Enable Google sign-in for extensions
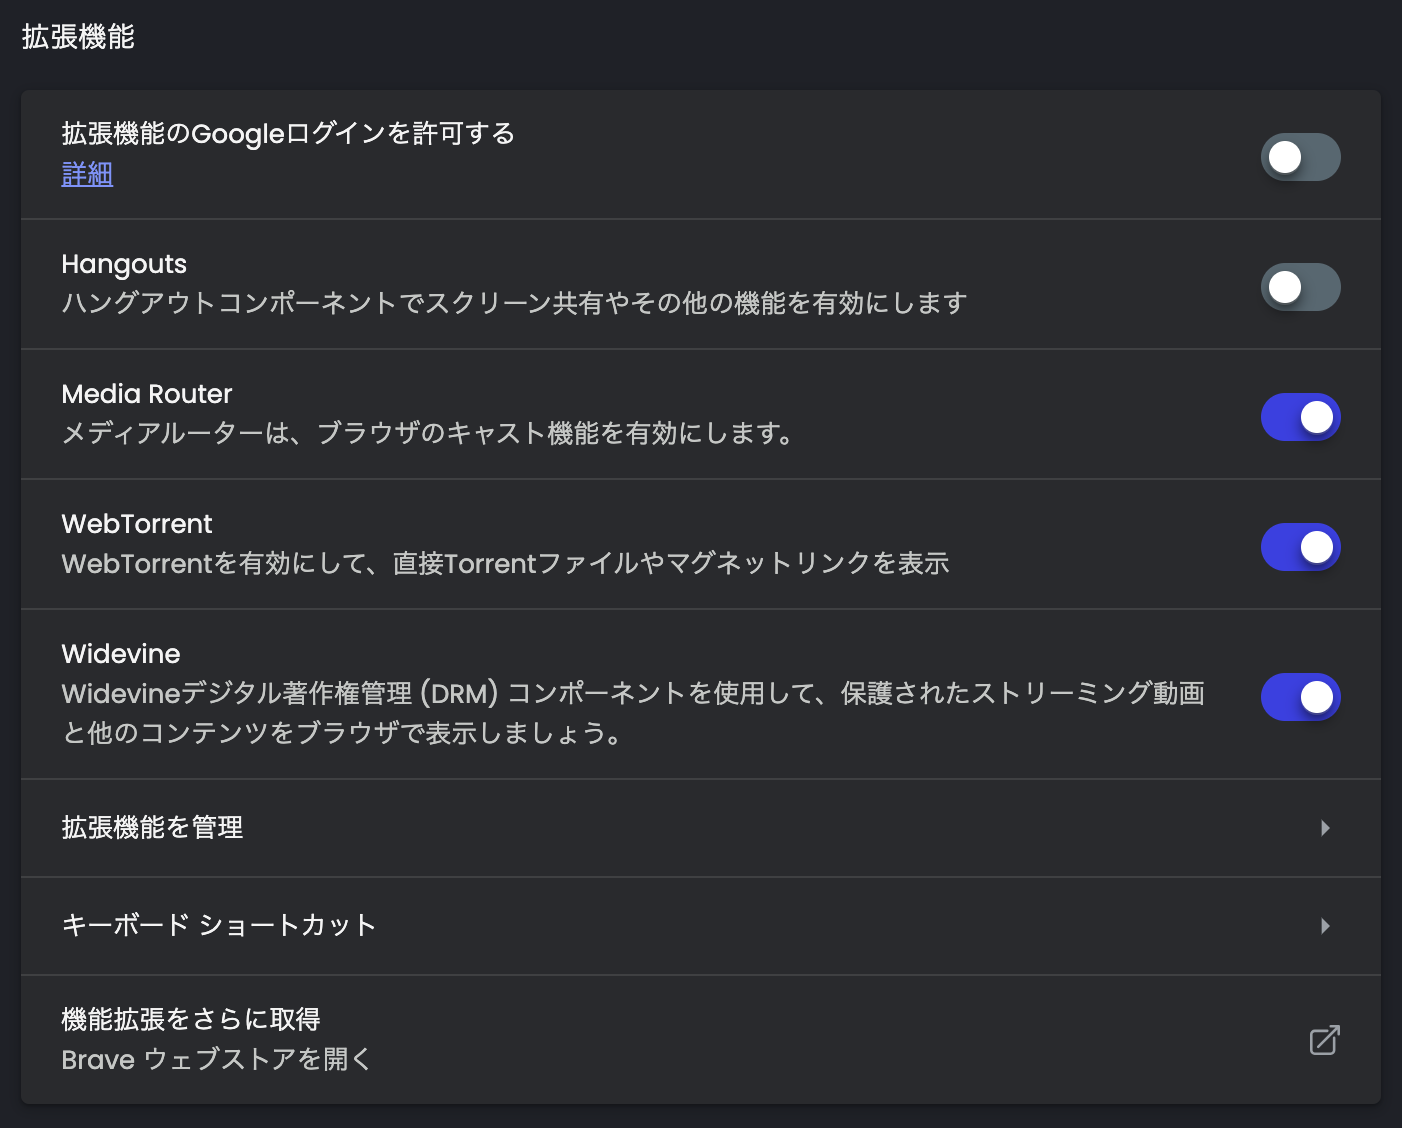Image resolution: width=1402 pixels, height=1128 pixels. coord(1300,157)
